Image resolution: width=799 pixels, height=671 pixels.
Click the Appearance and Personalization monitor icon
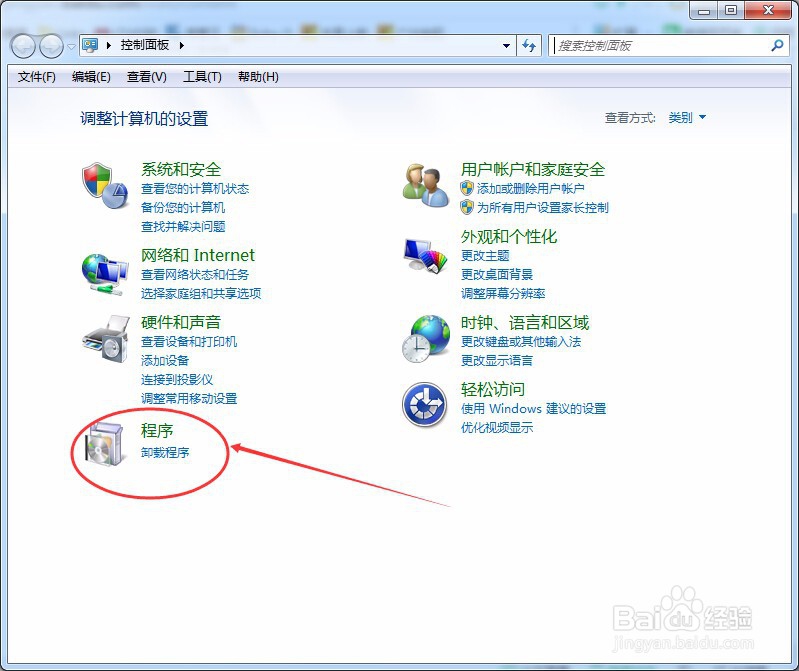(x=425, y=255)
